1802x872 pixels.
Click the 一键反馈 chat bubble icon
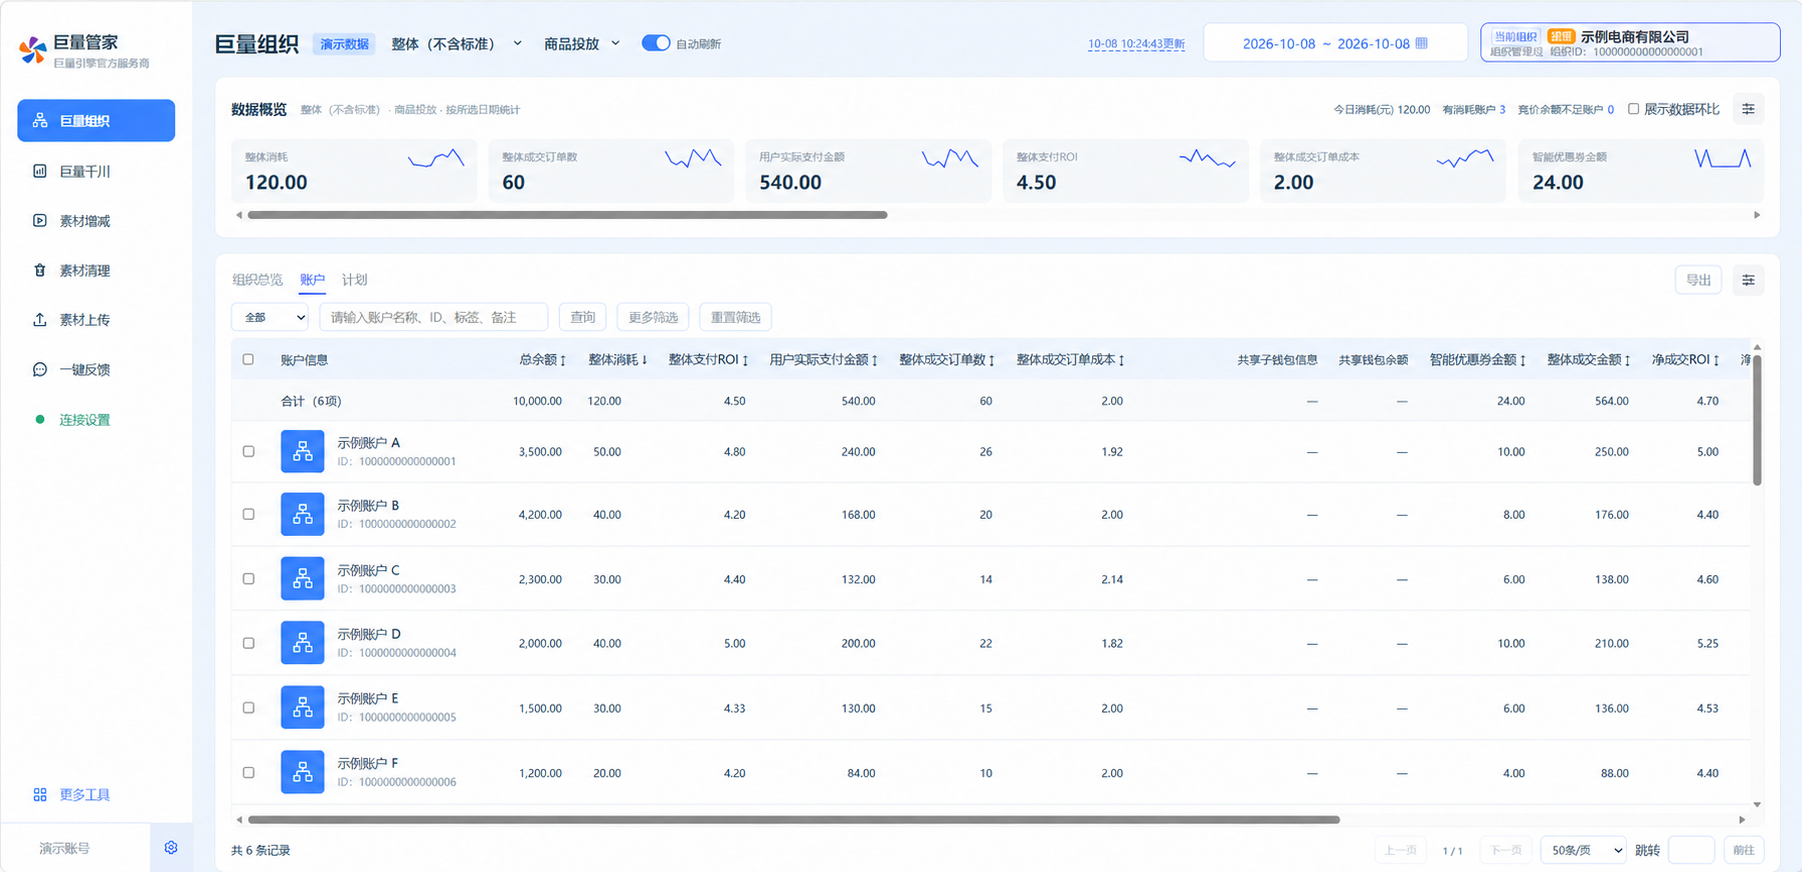[x=40, y=370]
